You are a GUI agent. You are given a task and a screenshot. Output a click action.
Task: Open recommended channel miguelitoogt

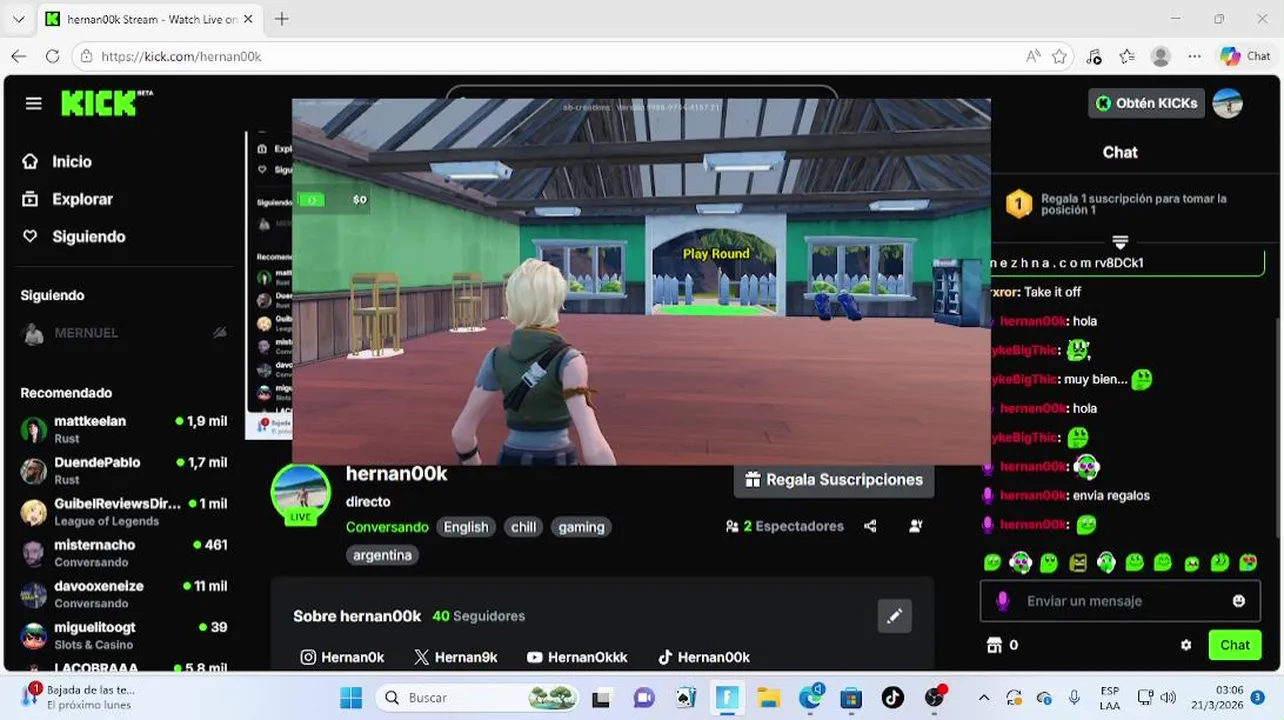pyautogui.click(x=124, y=635)
